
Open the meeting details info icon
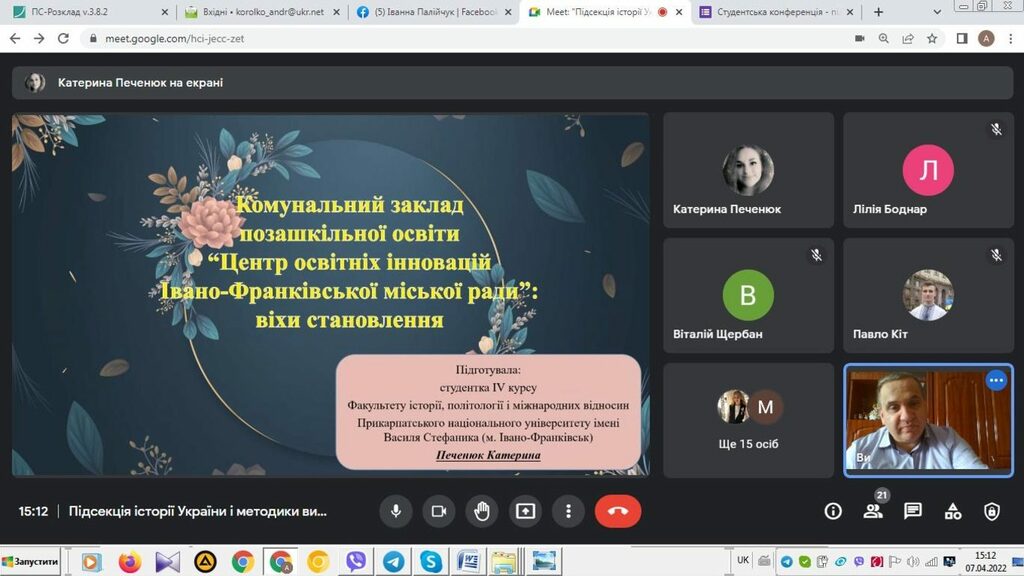pos(833,511)
